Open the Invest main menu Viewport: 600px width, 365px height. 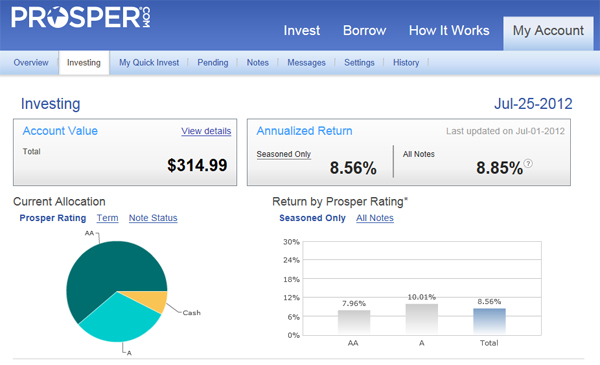click(302, 30)
